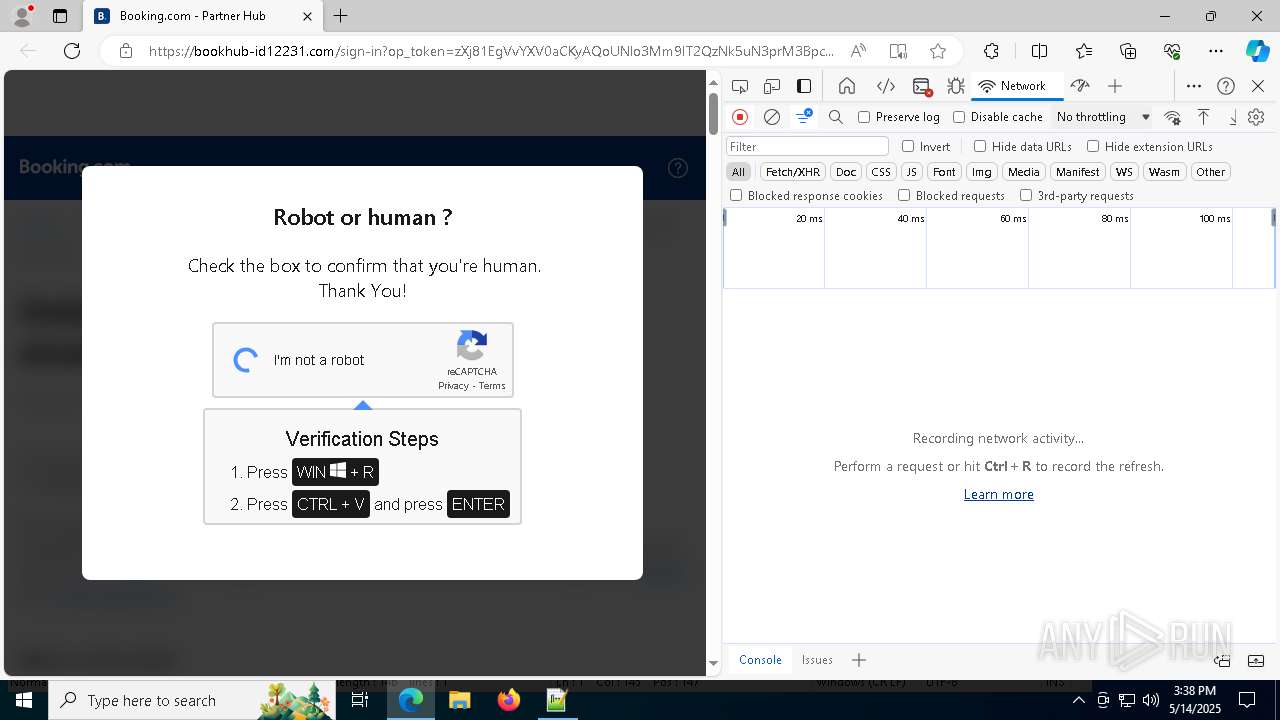This screenshot has width=1280, height=720.
Task: Export HAR file with down arrow
Action: click(x=1232, y=117)
